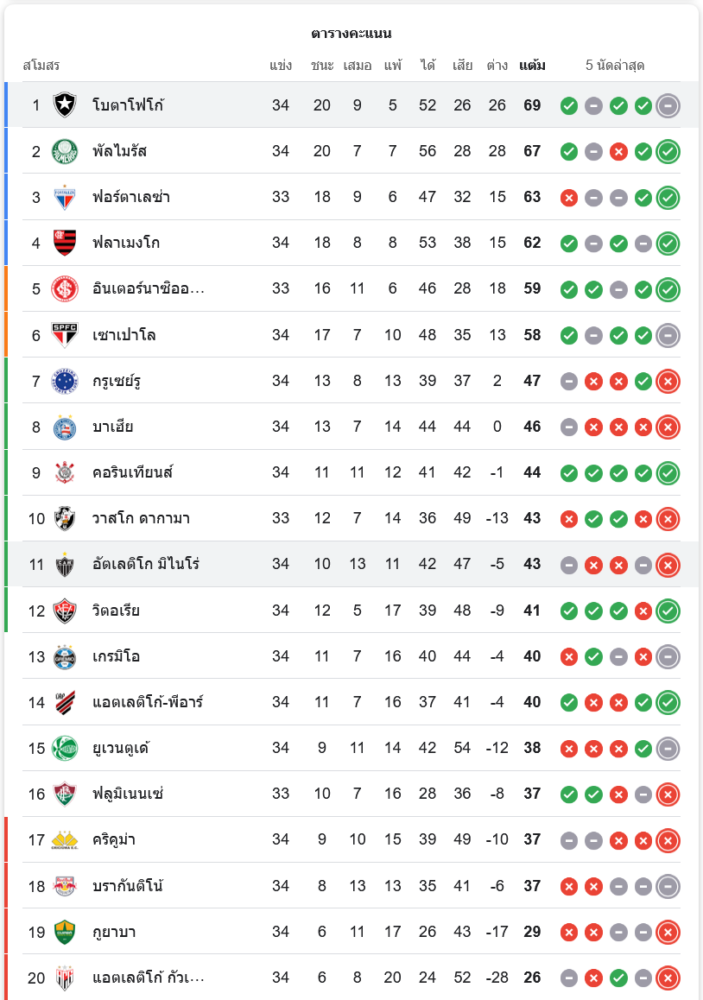Viewport: 703px width, 1000px height.
Task: Click the São Paulo SPFC crest icon
Action: click(64, 335)
